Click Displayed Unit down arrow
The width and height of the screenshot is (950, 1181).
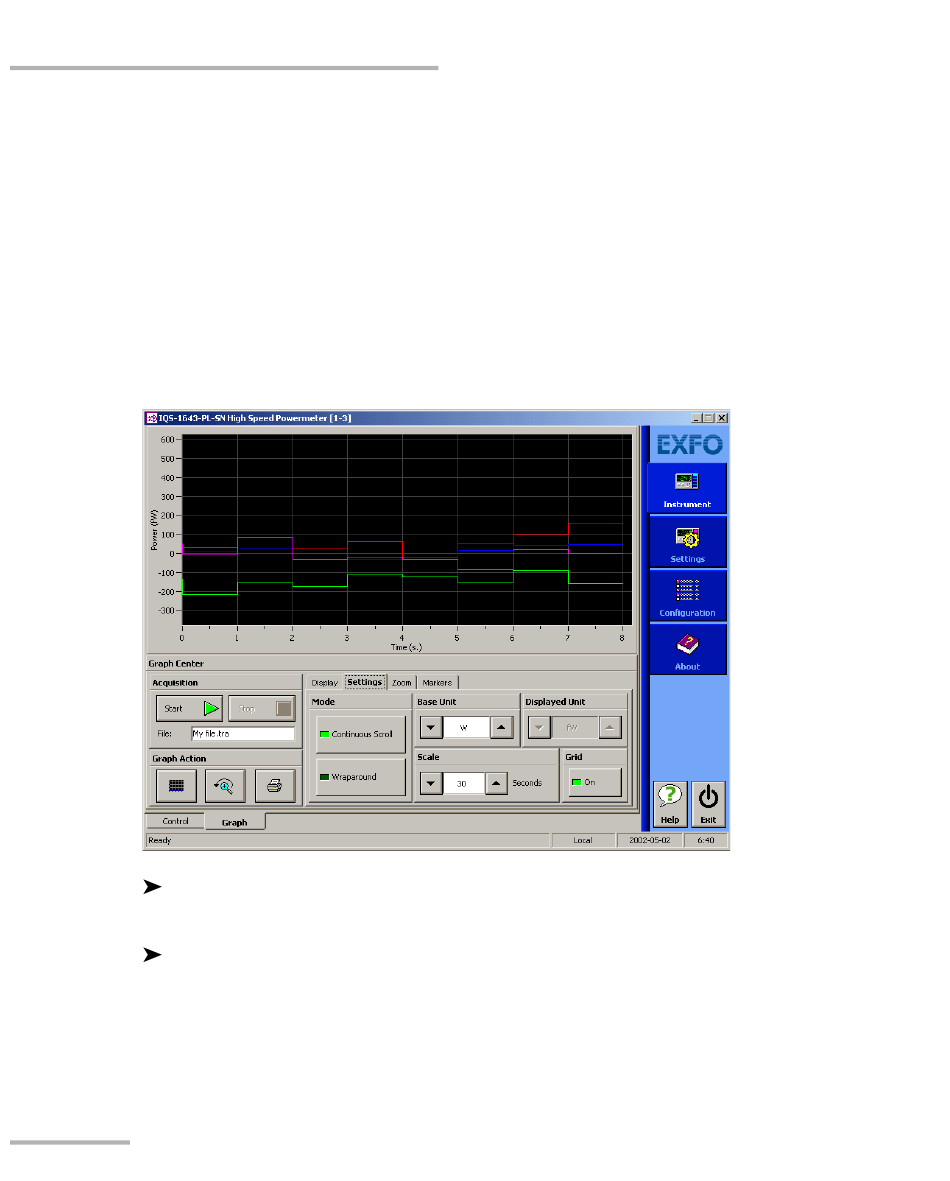tap(539, 728)
